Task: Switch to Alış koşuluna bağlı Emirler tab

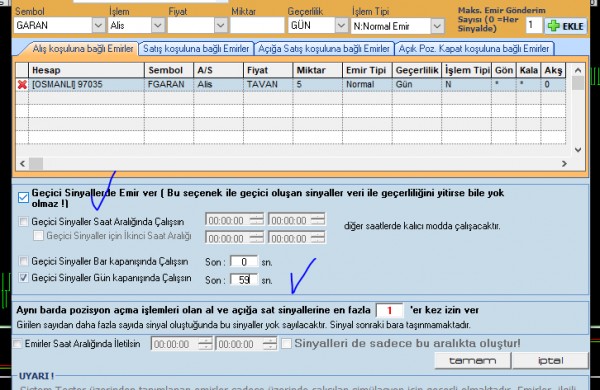Action: click(x=83, y=49)
